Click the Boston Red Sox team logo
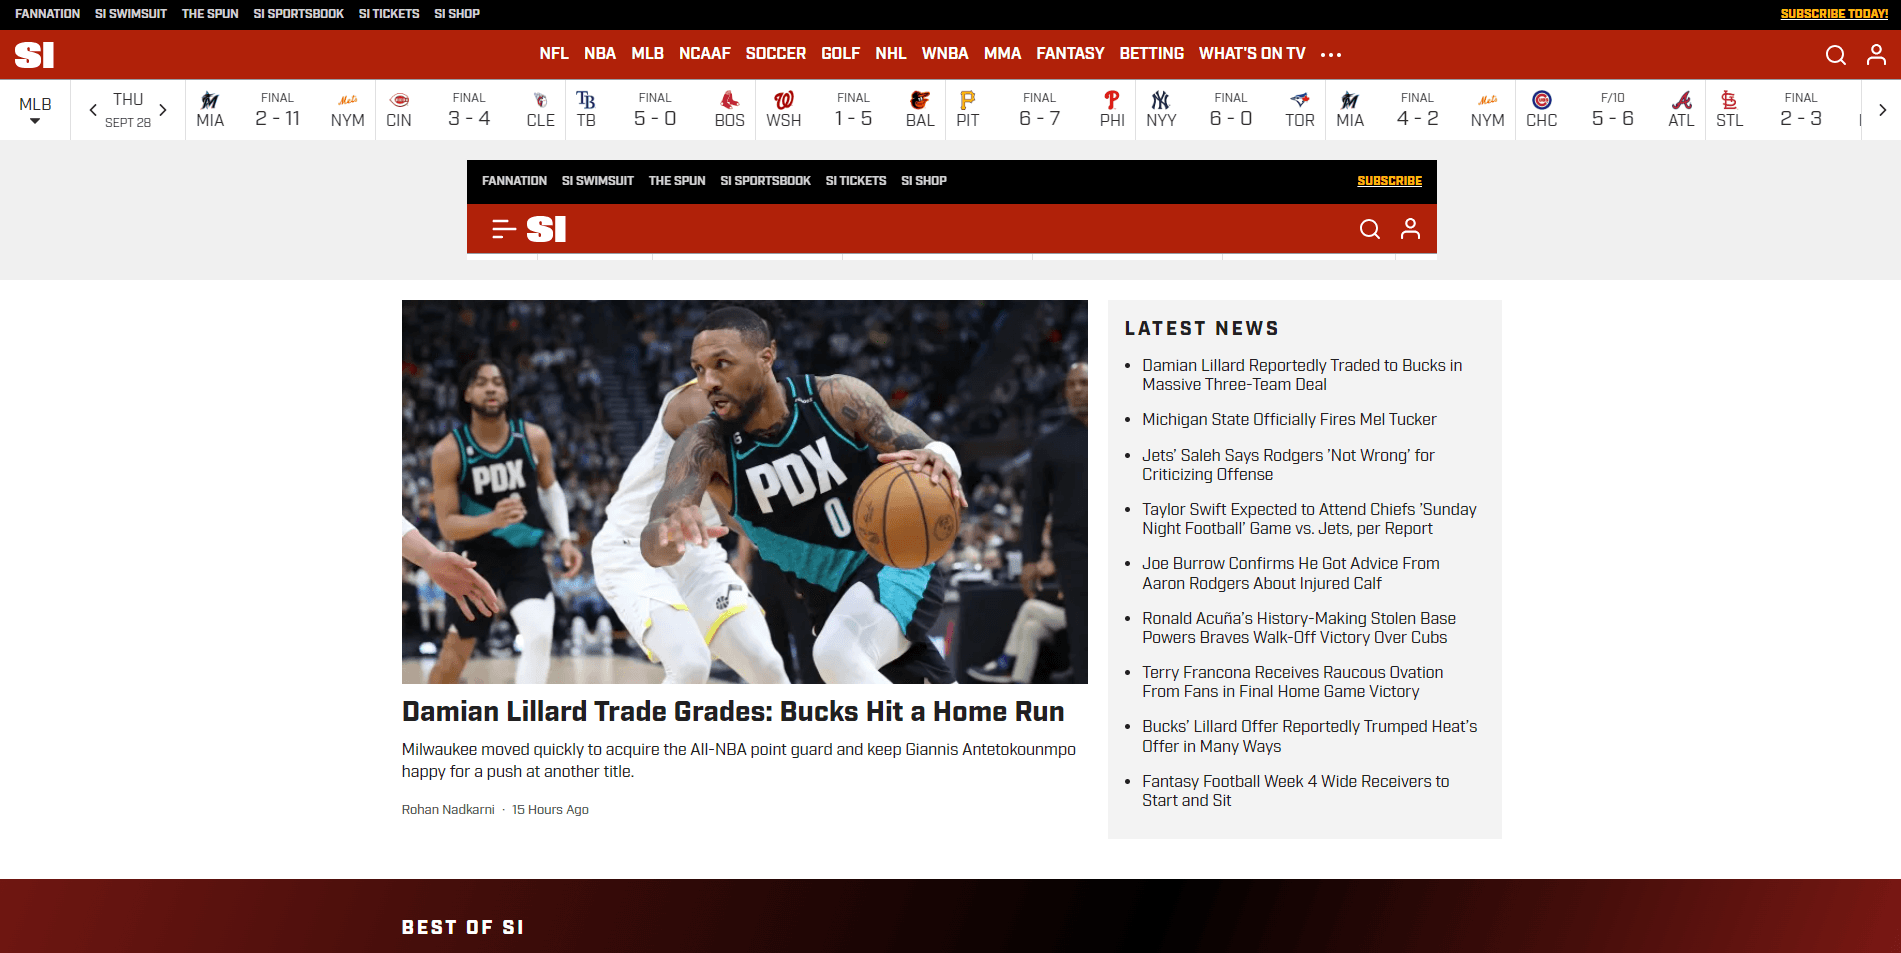 [730, 100]
